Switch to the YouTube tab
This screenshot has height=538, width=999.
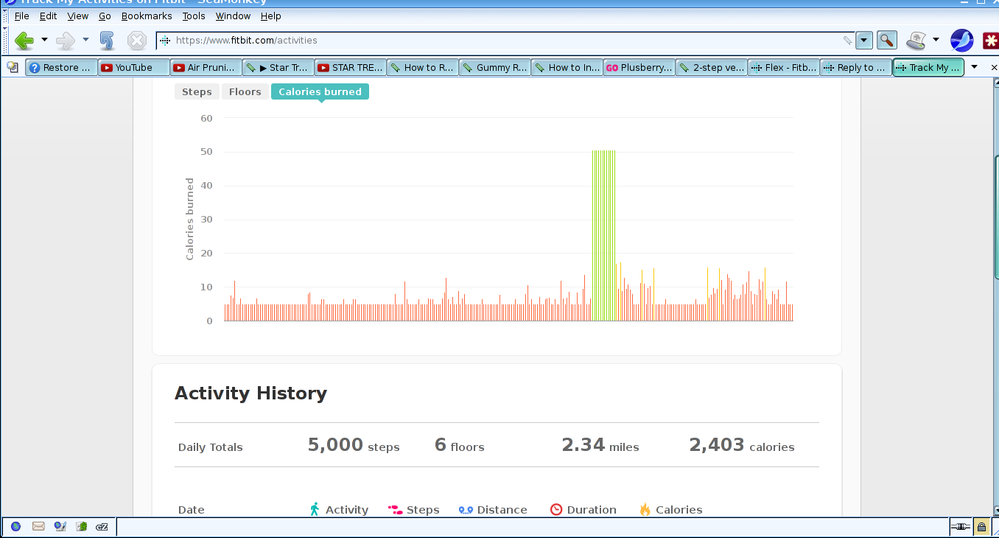(133, 67)
